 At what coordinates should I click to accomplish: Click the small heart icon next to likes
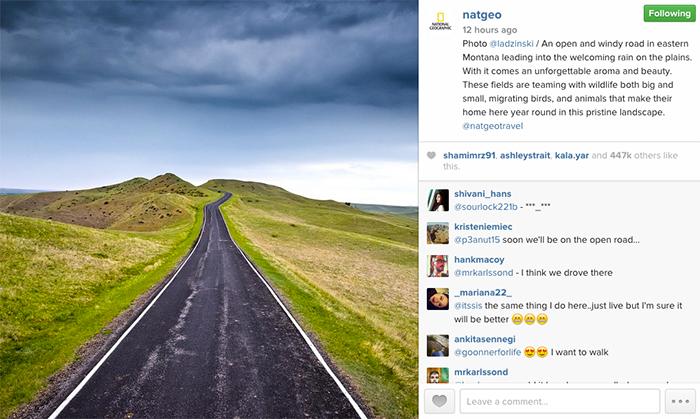pyautogui.click(x=431, y=155)
